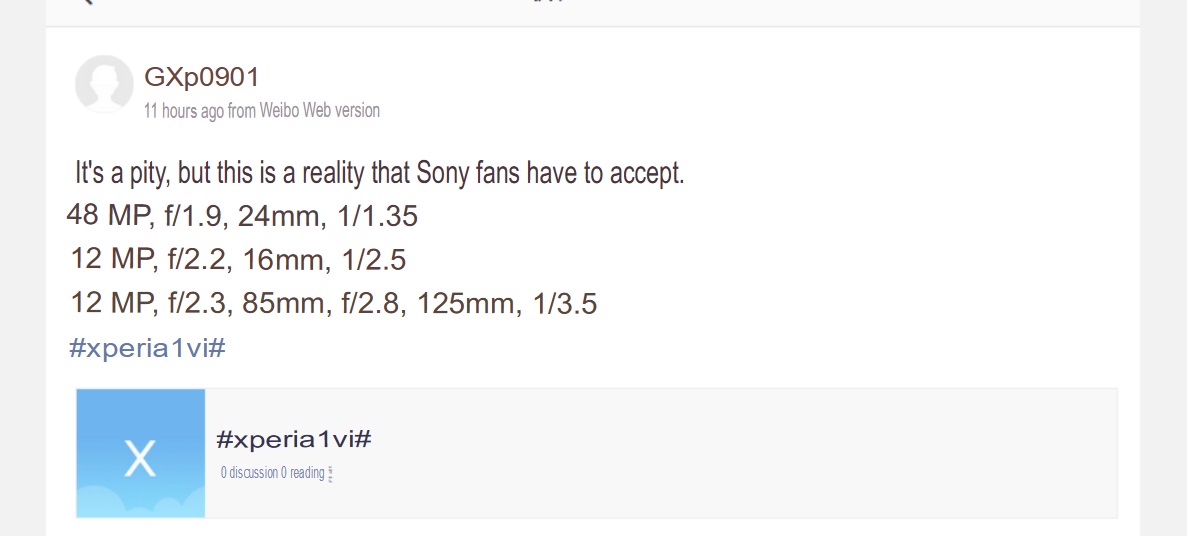Viewport: 1187px width, 536px height.
Task: Click the '1/3.5' sensor size text
Action: click(x=565, y=304)
